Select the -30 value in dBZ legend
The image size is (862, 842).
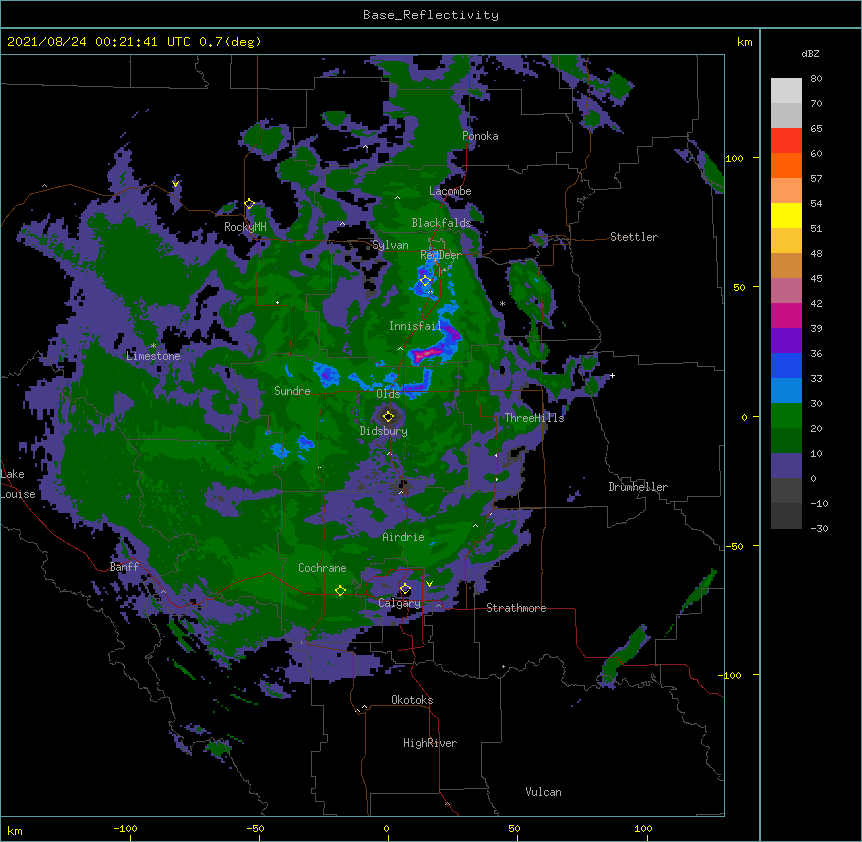(819, 528)
